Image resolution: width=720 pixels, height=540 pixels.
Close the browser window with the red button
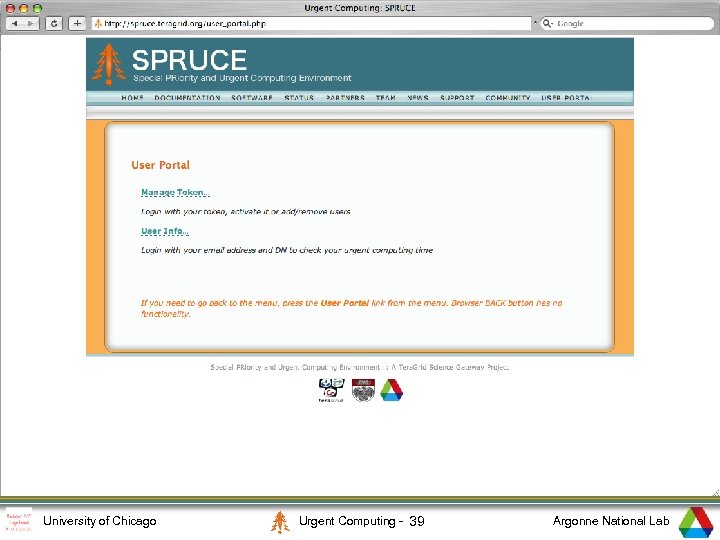click(10, 8)
